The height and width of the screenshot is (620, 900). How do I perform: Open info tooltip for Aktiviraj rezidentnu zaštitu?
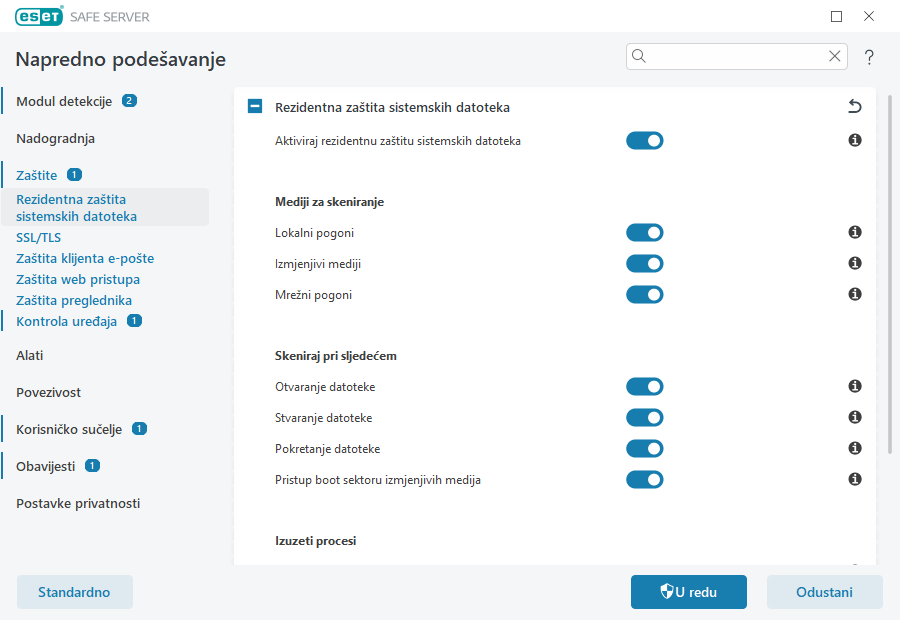(854, 140)
